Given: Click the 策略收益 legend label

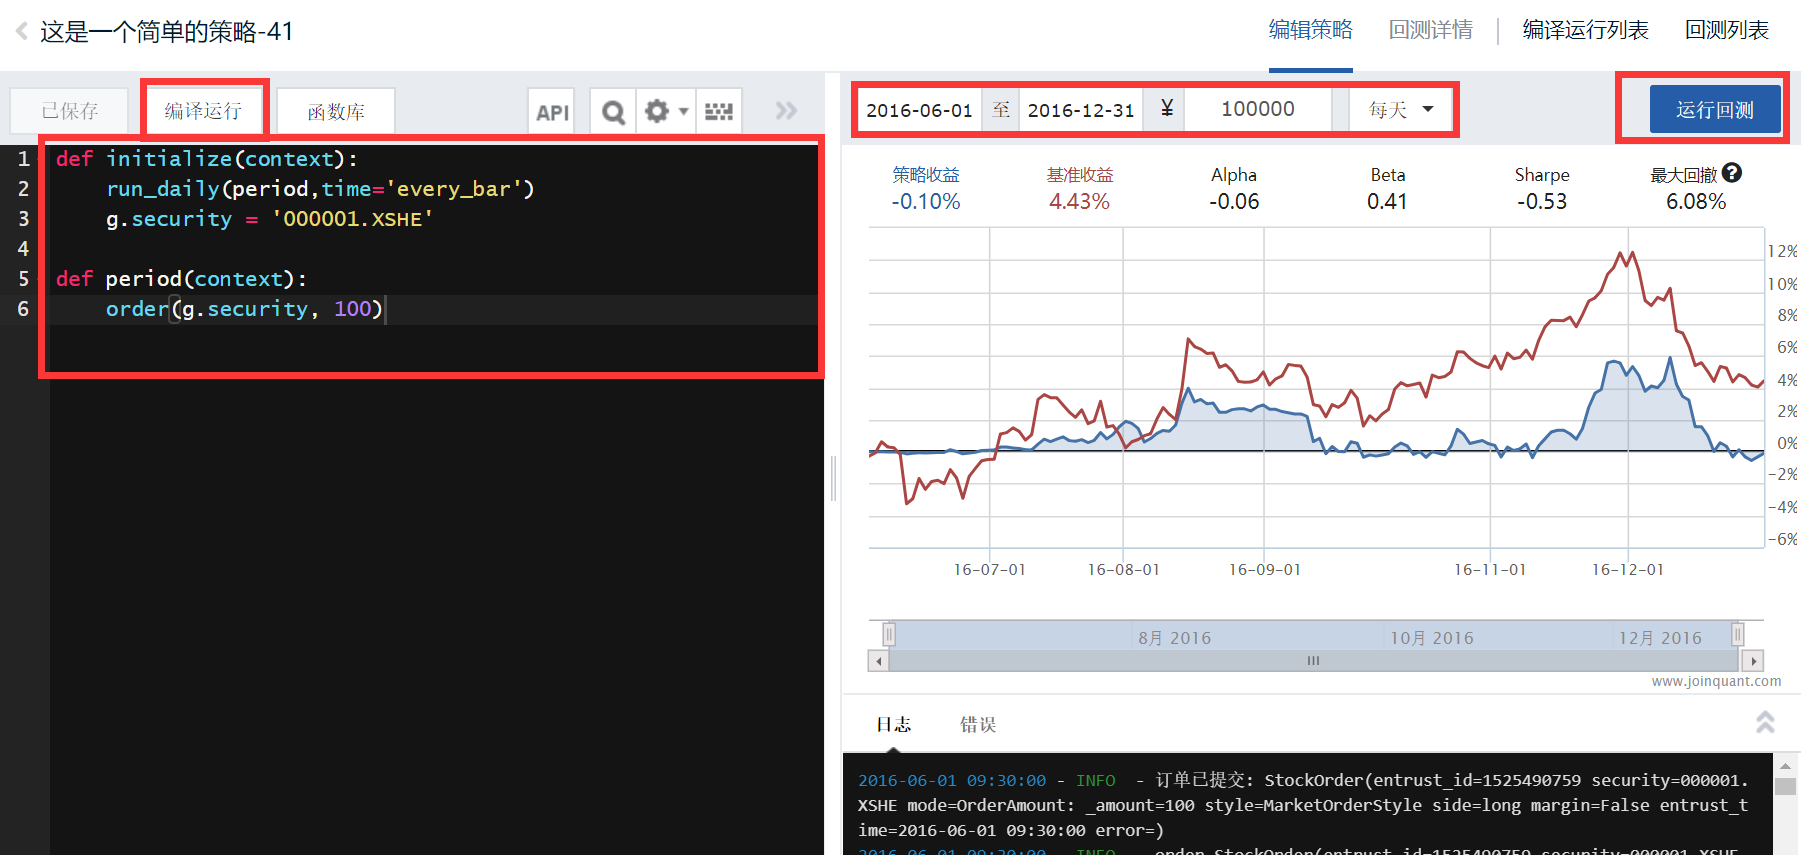Looking at the screenshot, I should [926, 175].
